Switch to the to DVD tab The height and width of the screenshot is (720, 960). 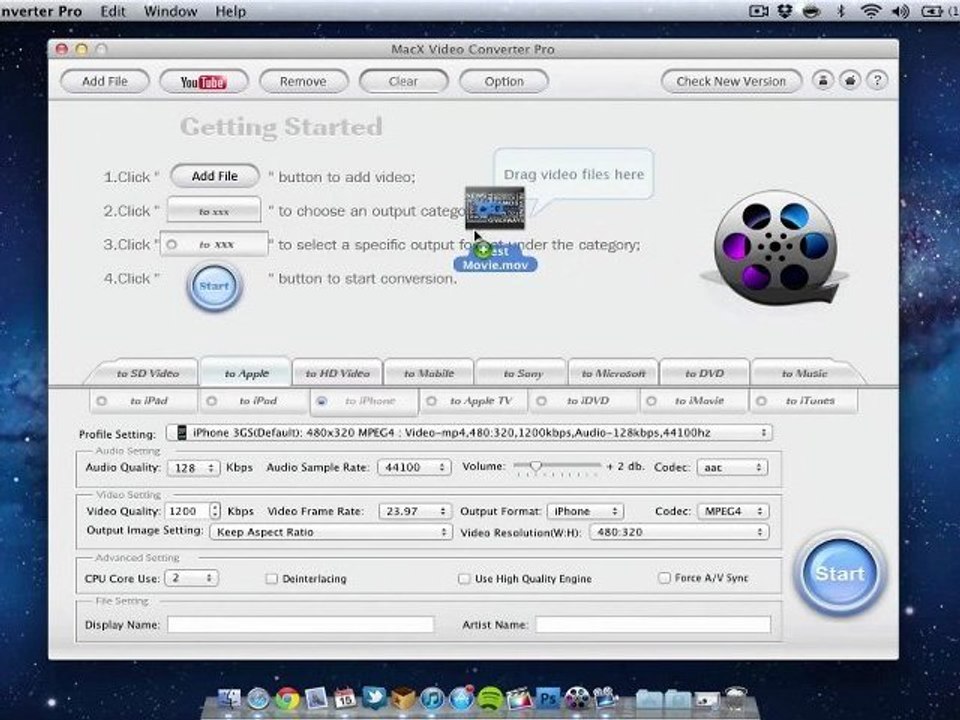[705, 373]
